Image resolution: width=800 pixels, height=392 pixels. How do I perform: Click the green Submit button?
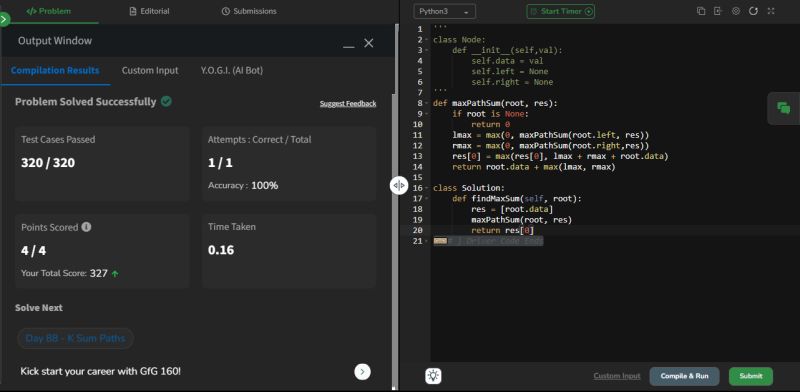(x=751, y=376)
